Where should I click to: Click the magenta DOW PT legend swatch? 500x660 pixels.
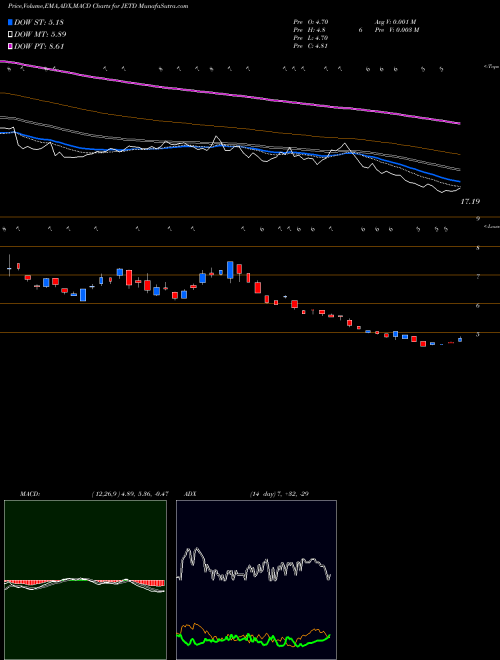pos(10,47)
